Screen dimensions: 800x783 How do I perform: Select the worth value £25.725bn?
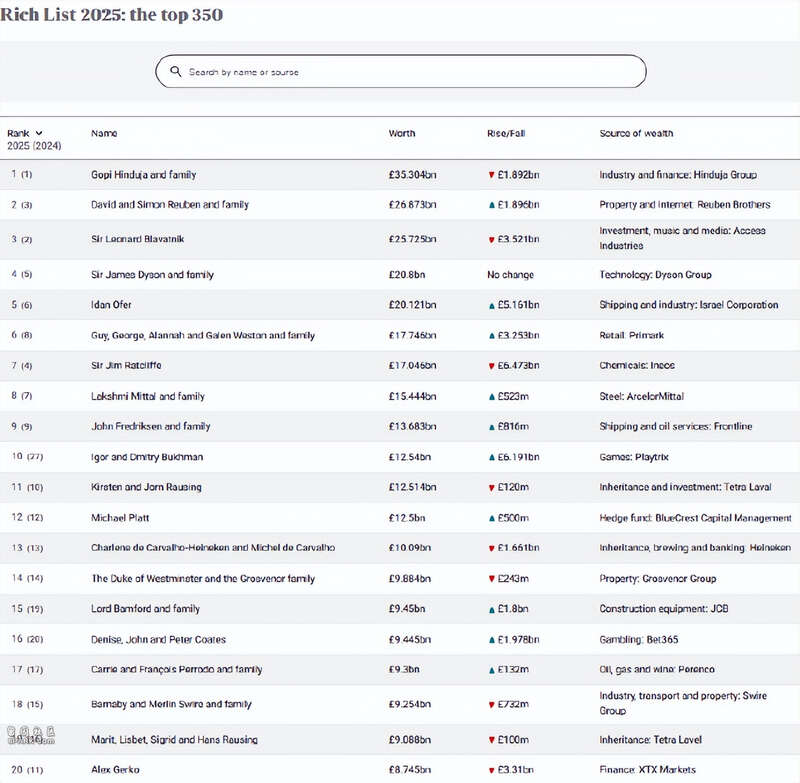412,239
